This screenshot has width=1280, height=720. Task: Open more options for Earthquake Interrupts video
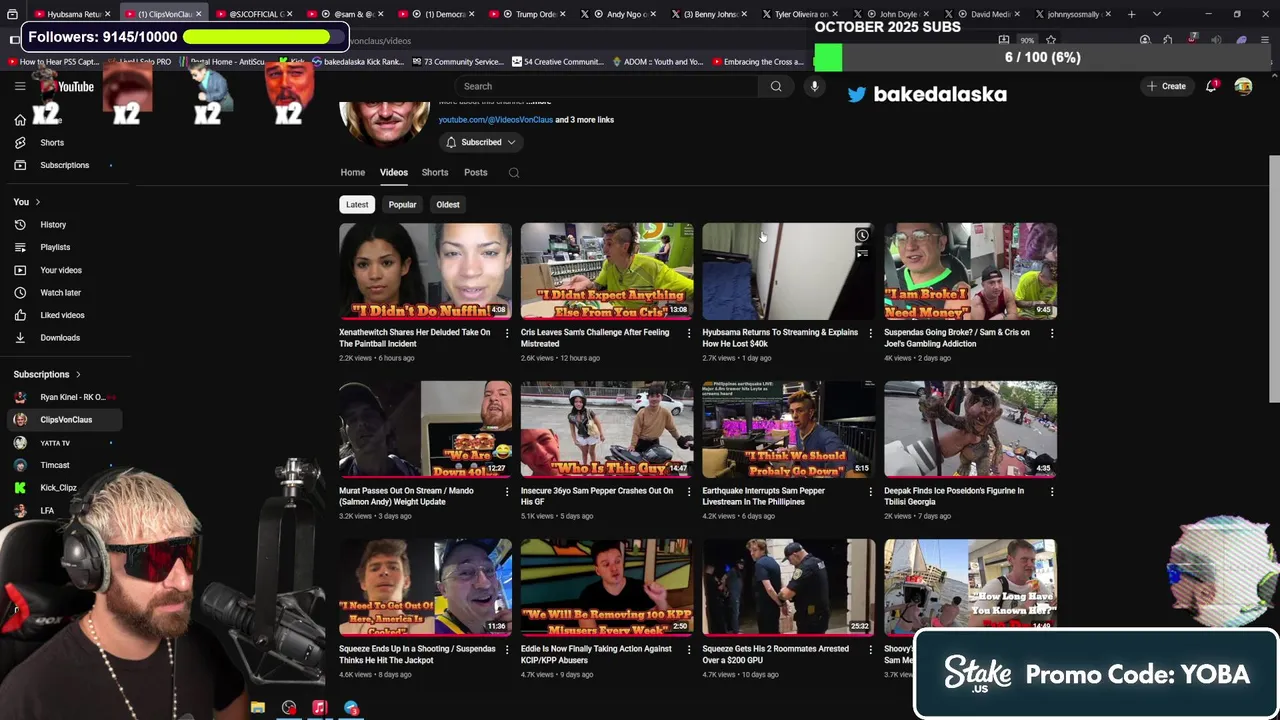pyautogui.click(x=870, y=492)
